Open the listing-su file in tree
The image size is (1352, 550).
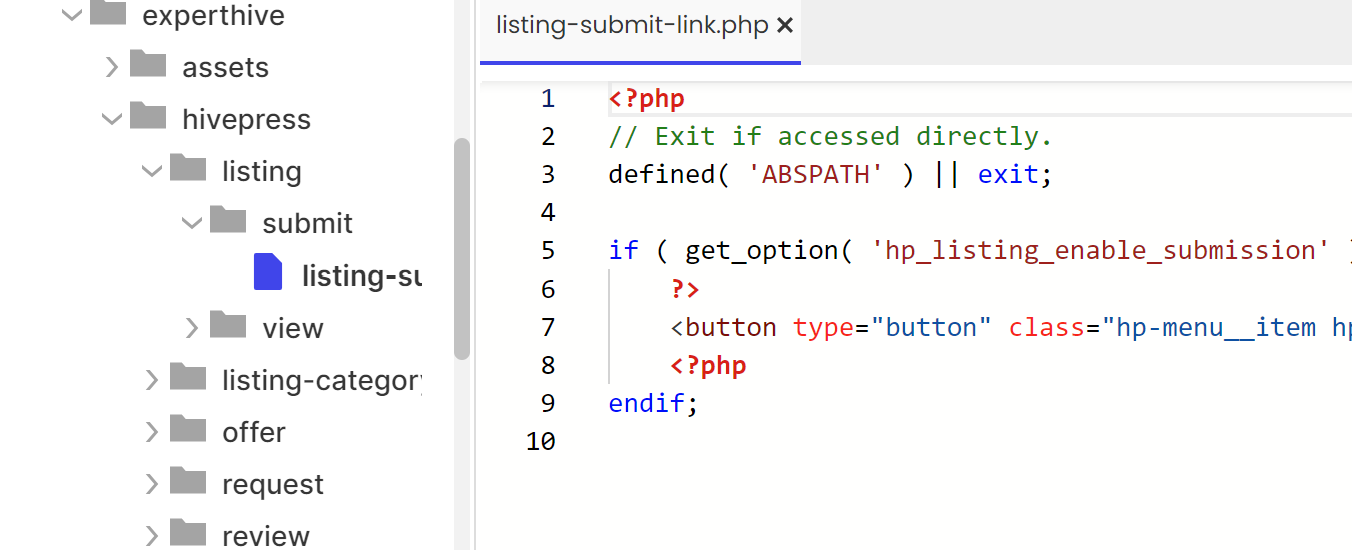point(361,275)
